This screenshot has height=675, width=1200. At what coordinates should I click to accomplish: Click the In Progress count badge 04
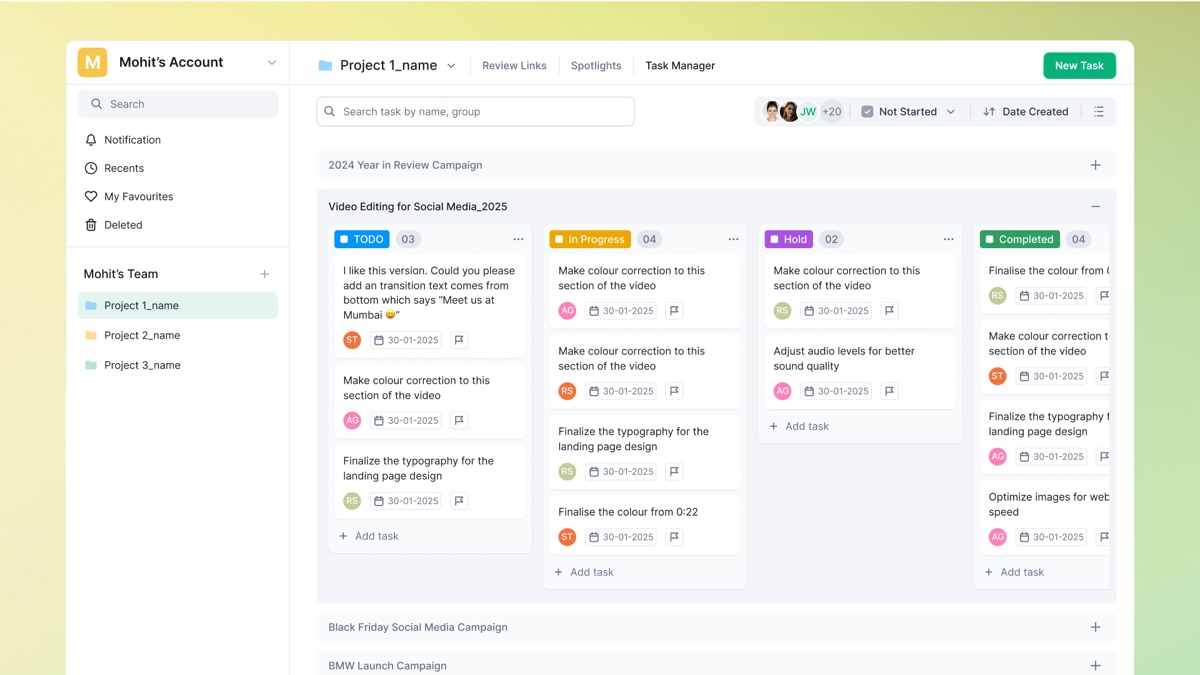[649, 239]
